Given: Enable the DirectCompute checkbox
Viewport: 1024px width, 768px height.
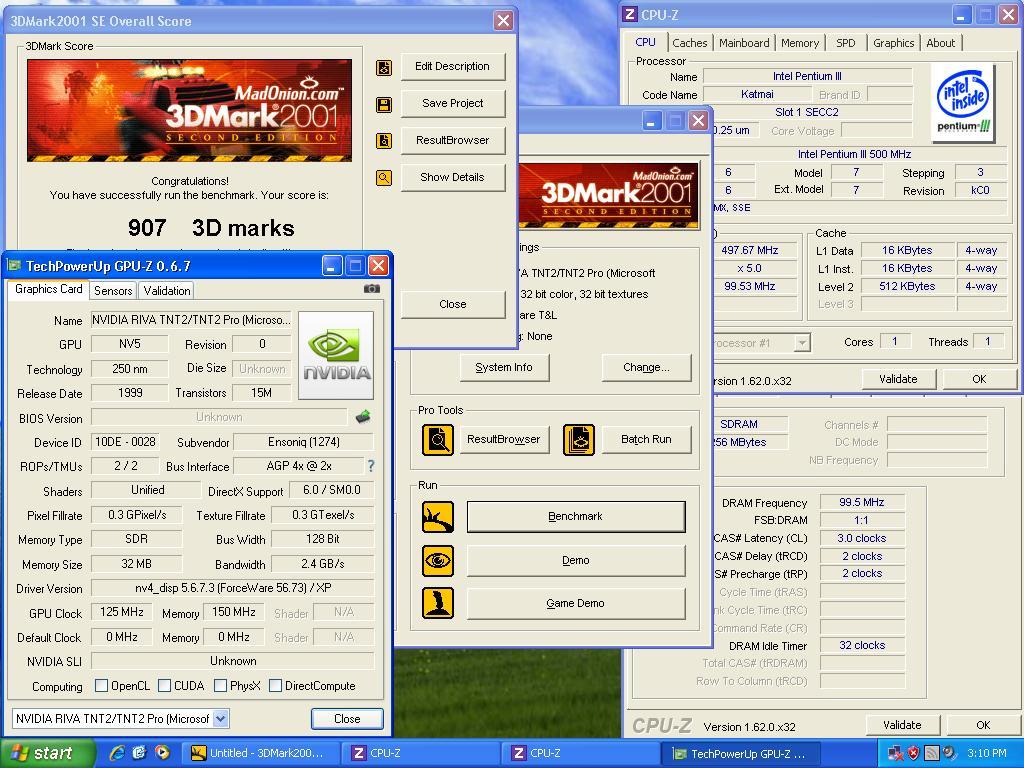Looking at the screenshot, I should pos(276,685).
